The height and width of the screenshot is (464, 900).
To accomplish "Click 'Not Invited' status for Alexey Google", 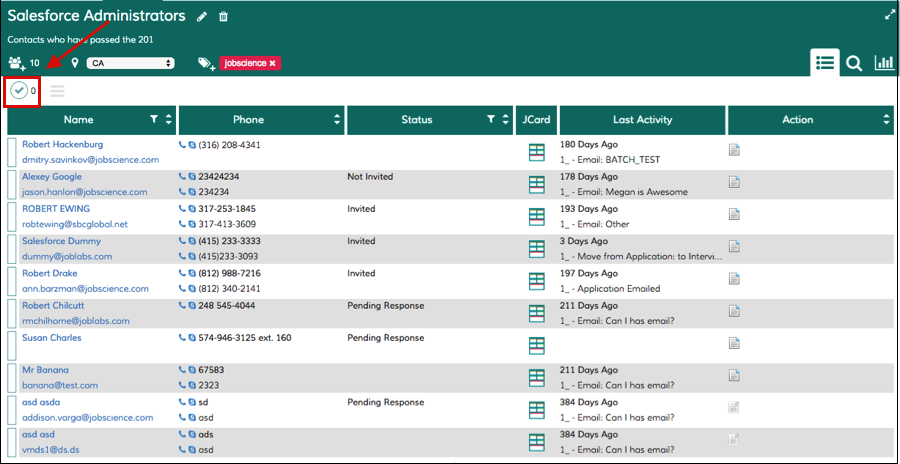I will point(370,177).
